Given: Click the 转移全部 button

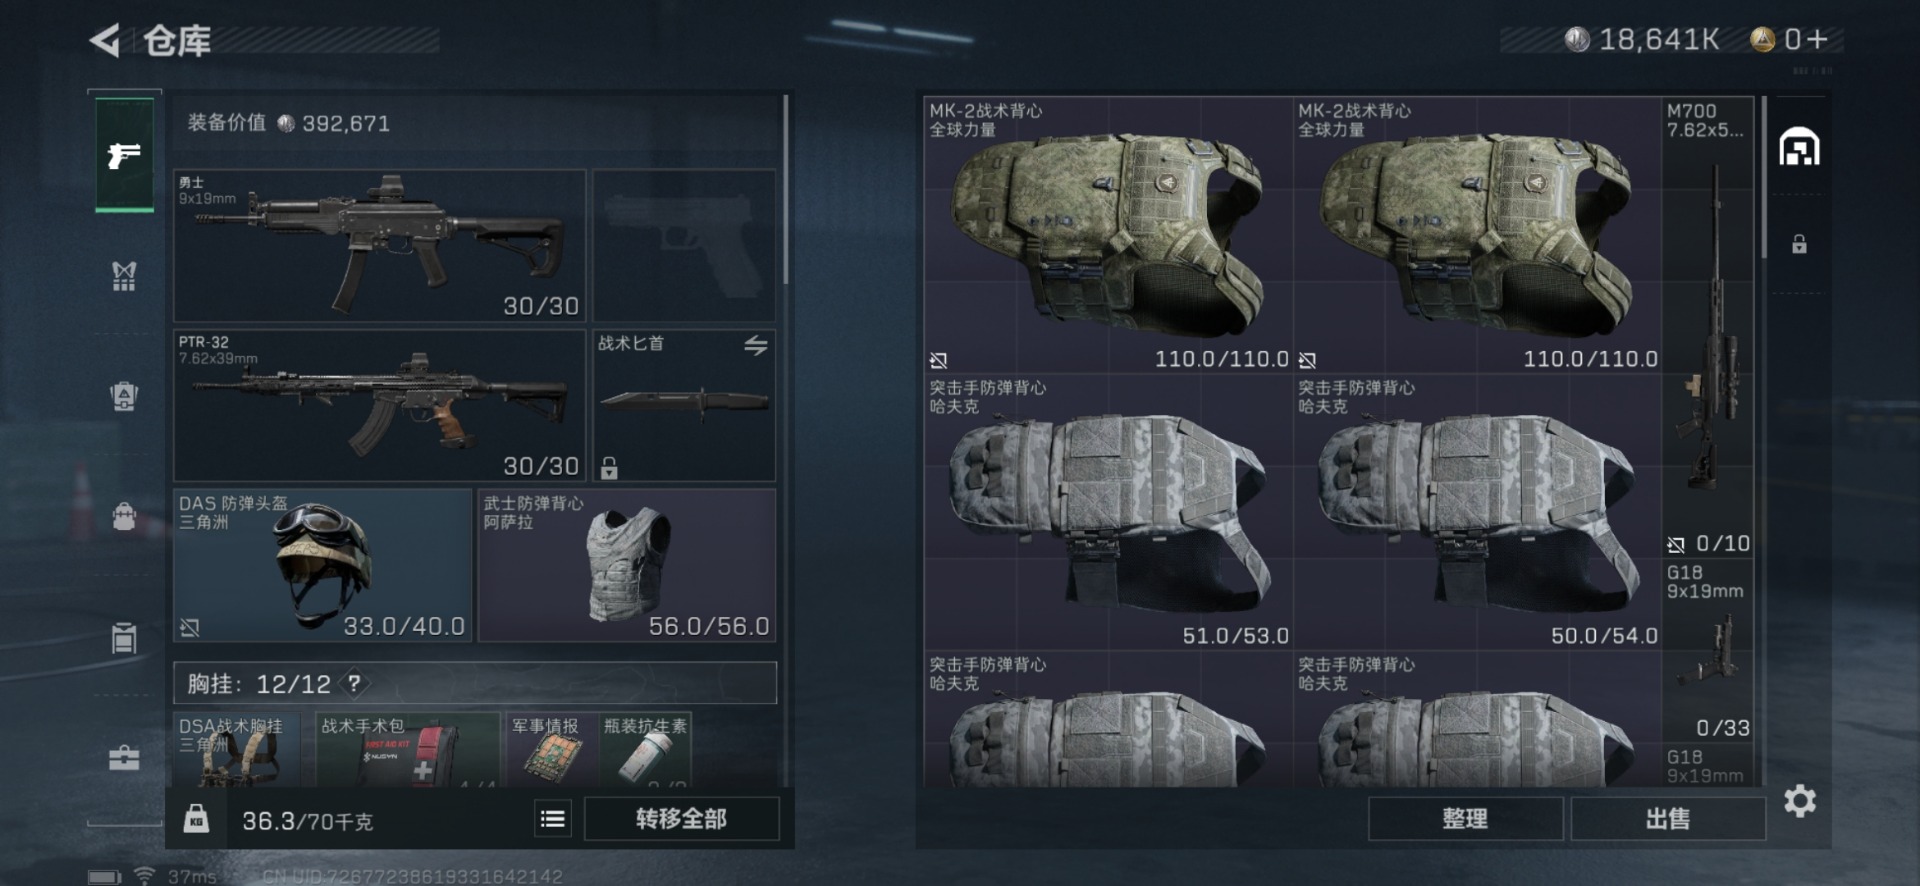Looking at the screenshot, I should pos(681,819).
